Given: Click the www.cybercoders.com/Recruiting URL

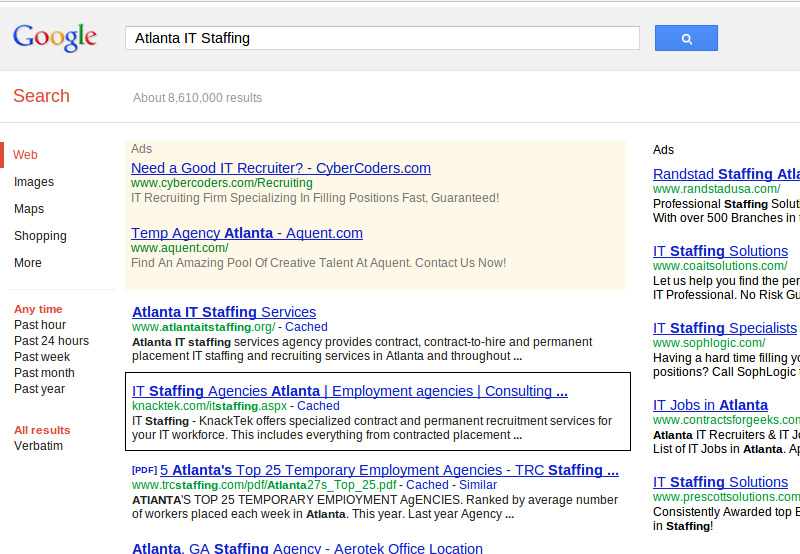Looking at the screenshot, I should [x=221, y=183].
